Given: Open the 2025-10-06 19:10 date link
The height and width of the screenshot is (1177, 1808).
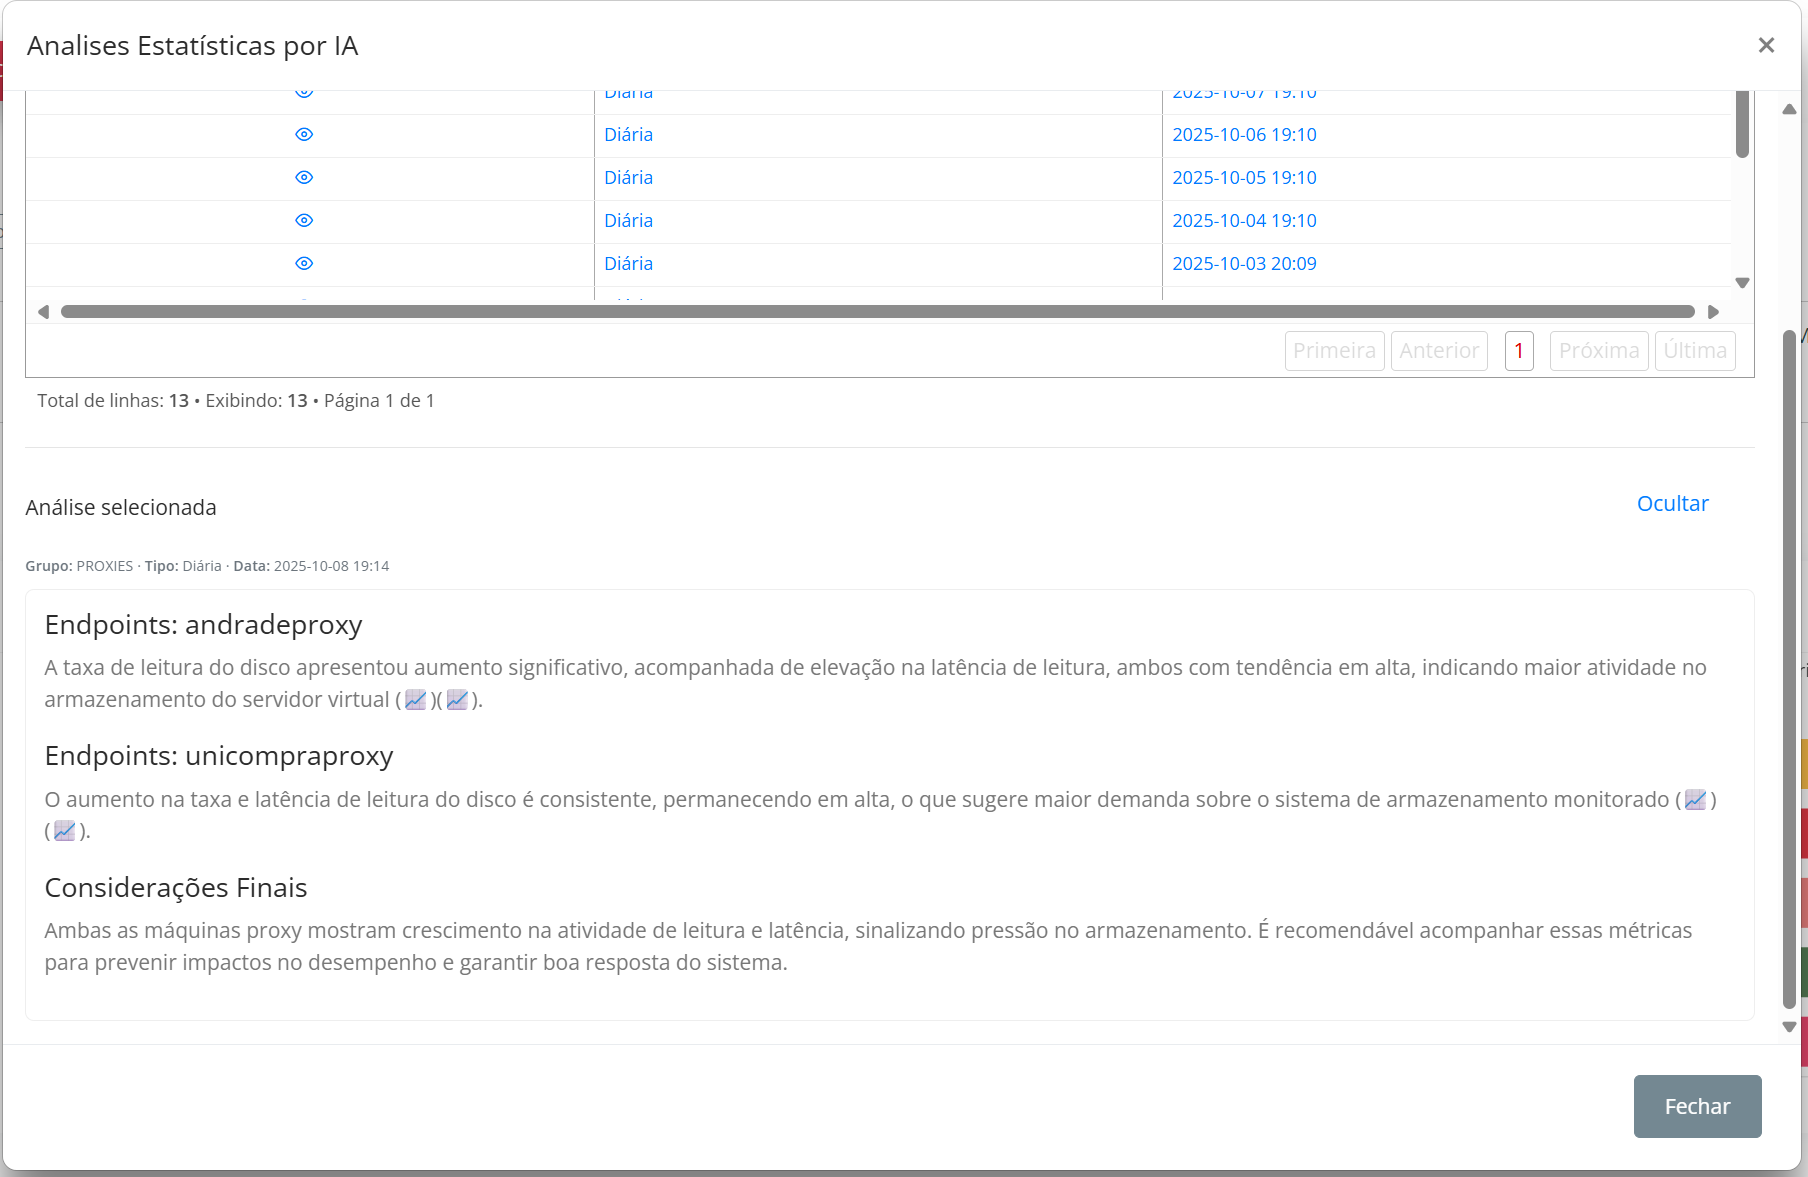Looking at the screenshot, I should [x=1244, y=135].
